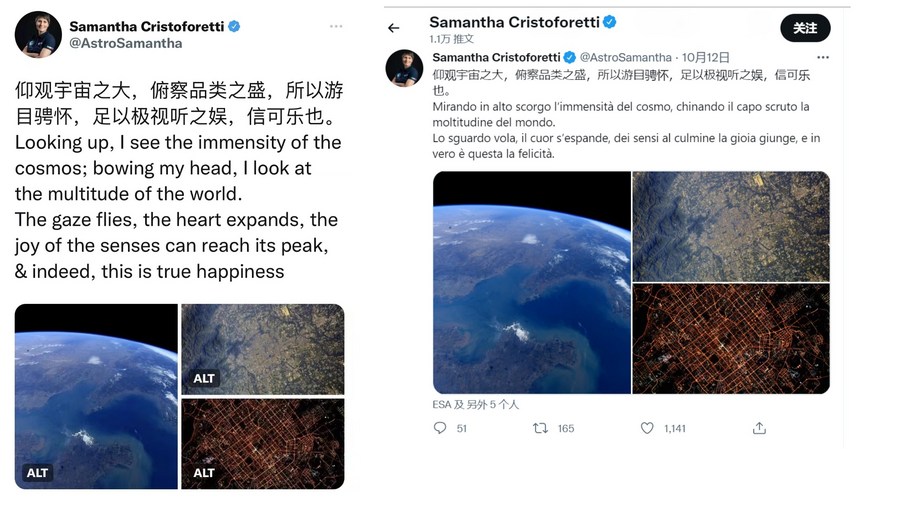
Task: Open the avatar beside the Italian tweet
Action: point(405,68)
